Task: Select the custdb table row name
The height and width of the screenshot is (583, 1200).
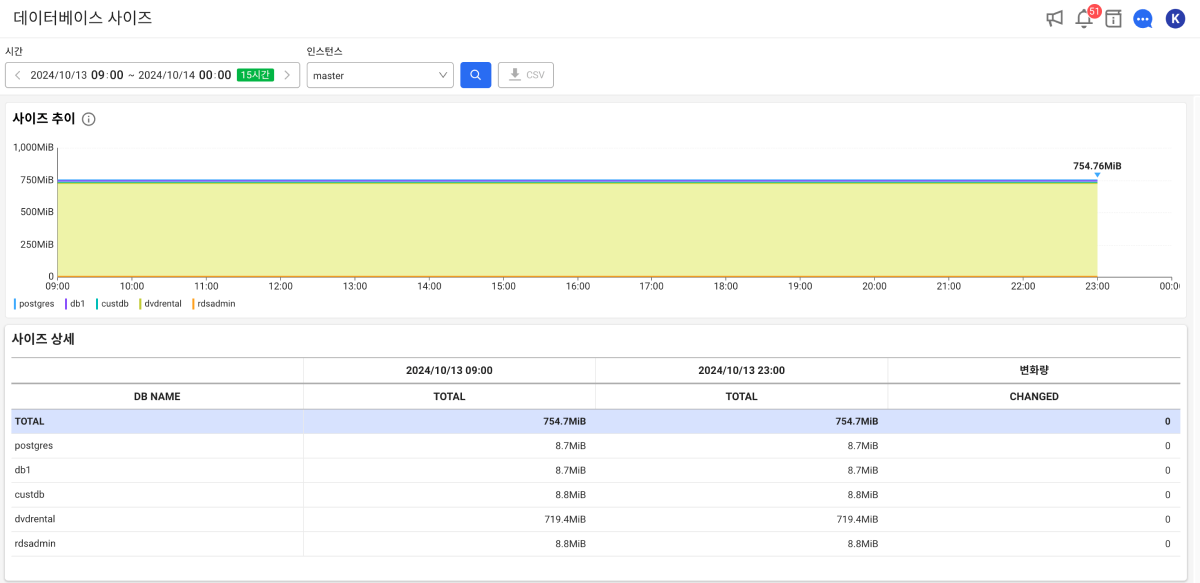Action: tap(30, 495)
